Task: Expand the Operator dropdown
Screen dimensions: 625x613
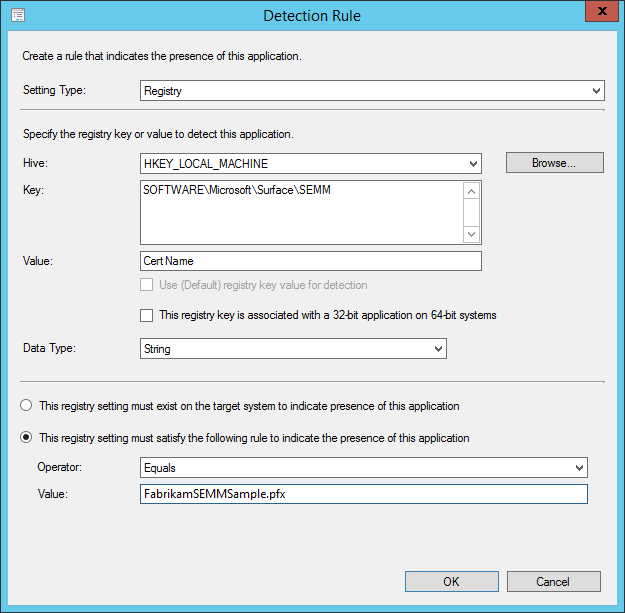Action: [364, 468]
